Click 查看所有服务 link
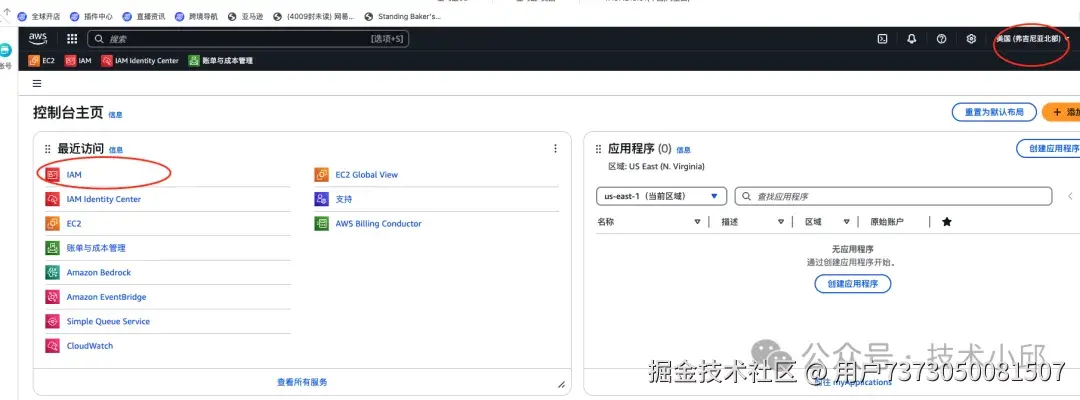The width and height of the screenshot is (1080, 400). coord(302,382)
